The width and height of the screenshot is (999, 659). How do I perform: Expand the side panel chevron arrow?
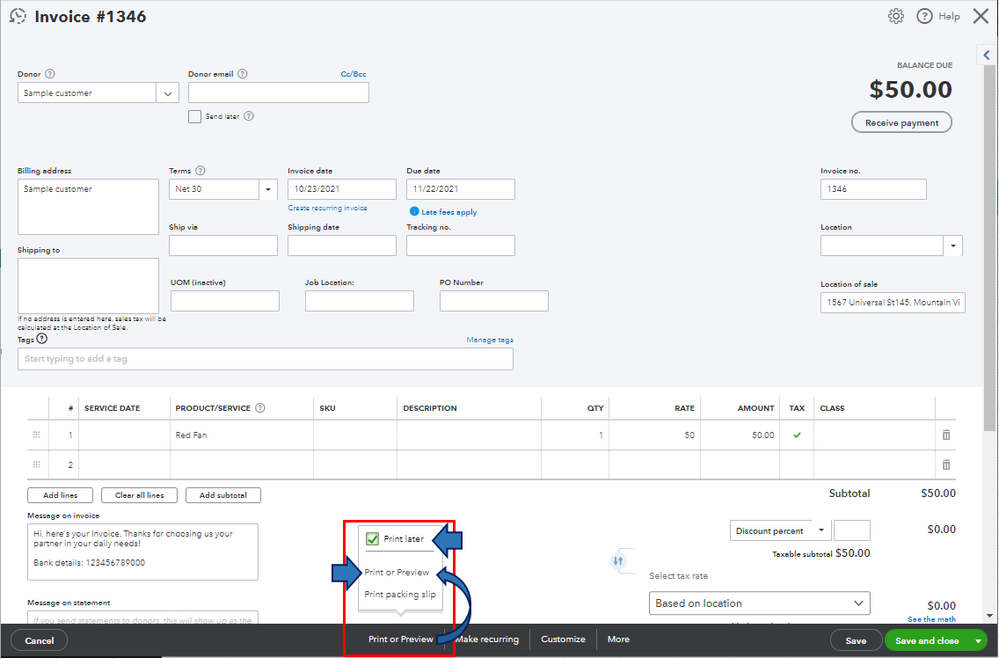click(986, 55)
